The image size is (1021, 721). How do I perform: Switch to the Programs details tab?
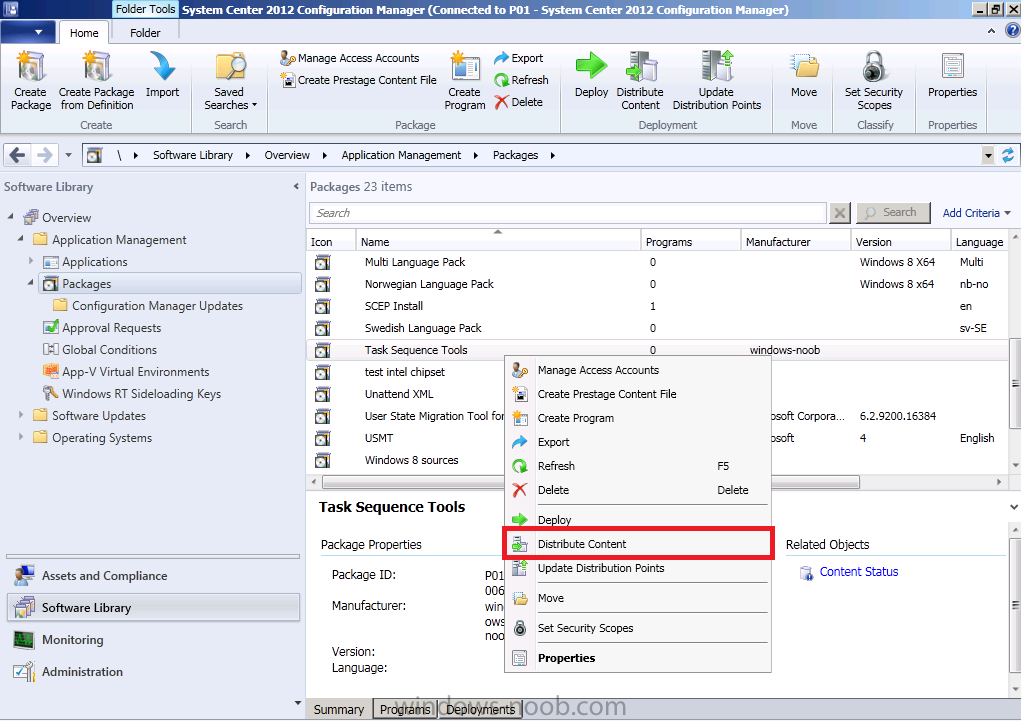tap(405, 709)
